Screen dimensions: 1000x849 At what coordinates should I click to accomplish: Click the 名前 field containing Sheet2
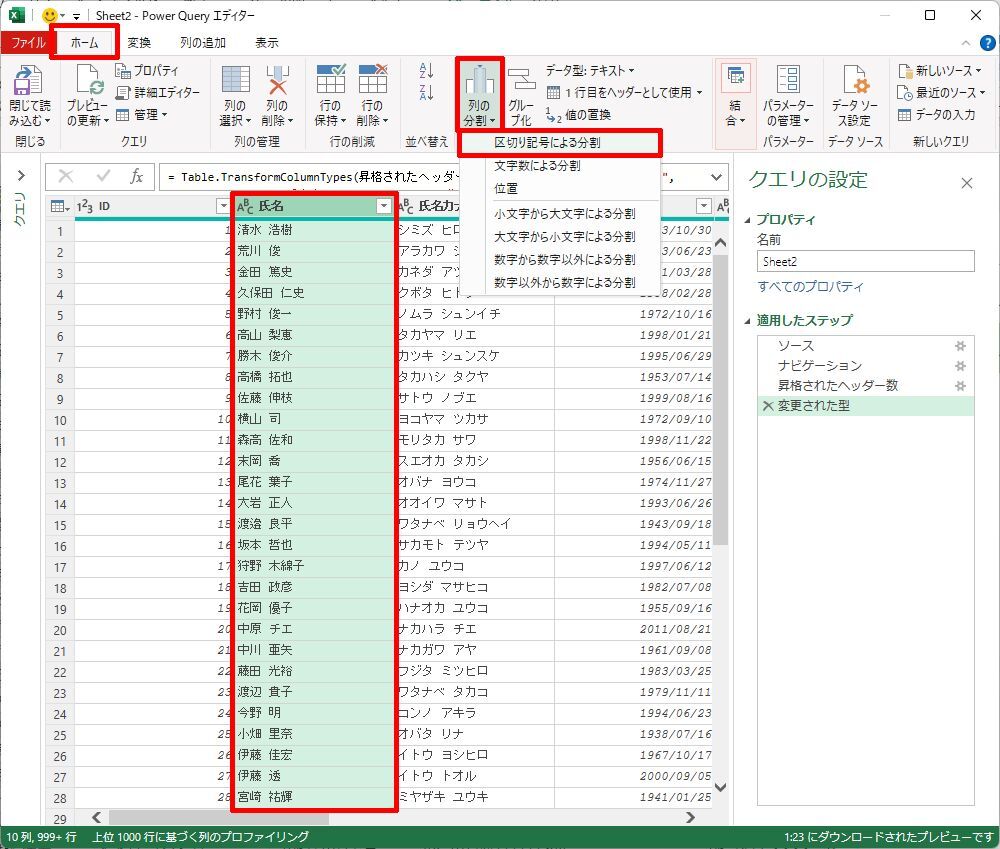pyautogui.click(x=865, y=261)
